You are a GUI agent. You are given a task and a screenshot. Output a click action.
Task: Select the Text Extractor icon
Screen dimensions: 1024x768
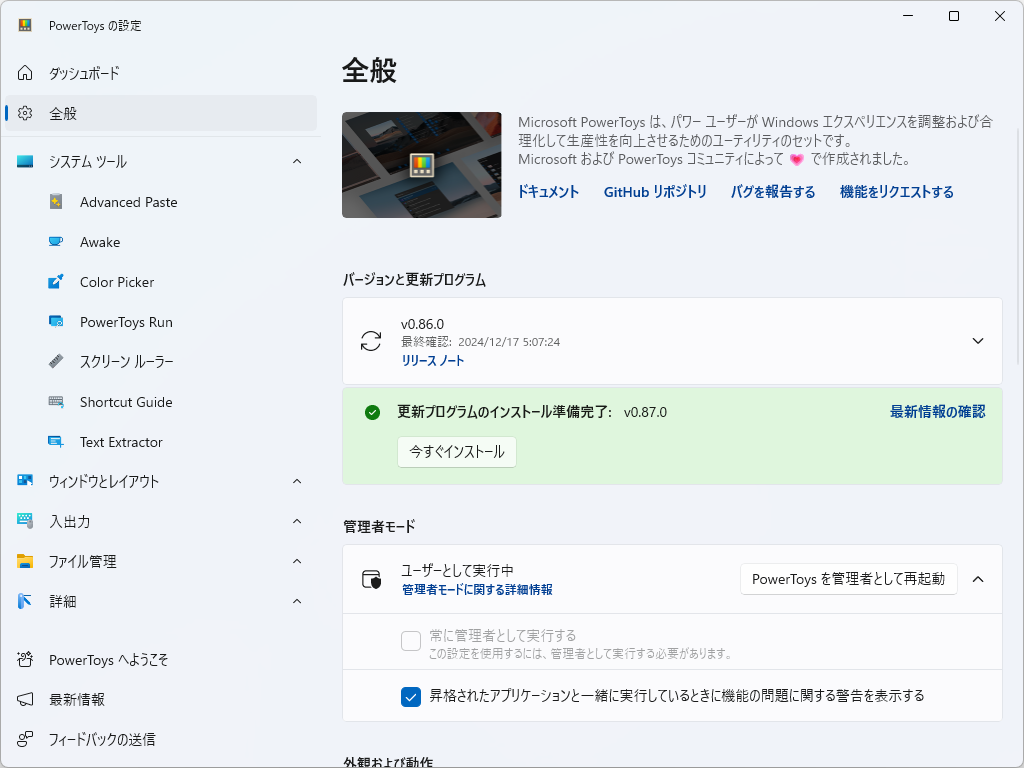[56, 442]
